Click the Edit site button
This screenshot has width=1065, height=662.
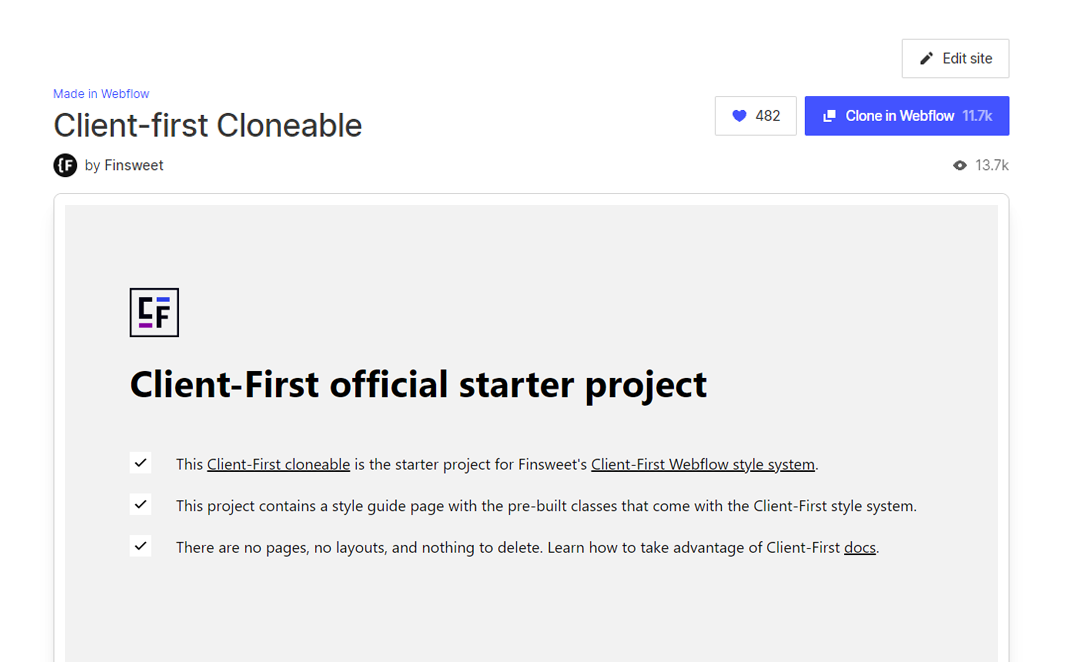956,58
